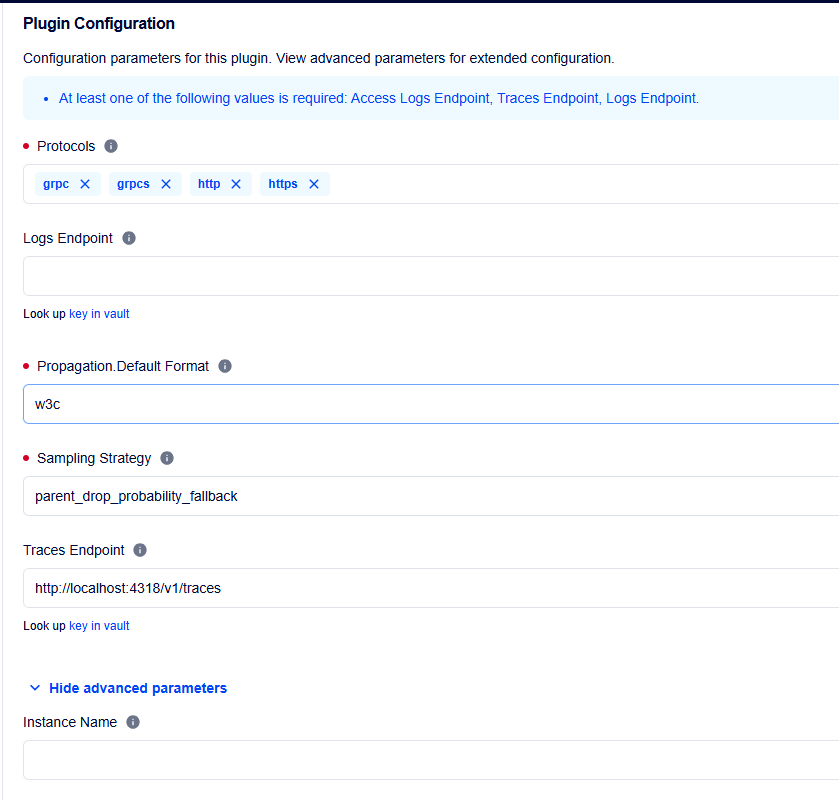Remove the http protocol tag

pyautogui.click(x=236, y=184)
